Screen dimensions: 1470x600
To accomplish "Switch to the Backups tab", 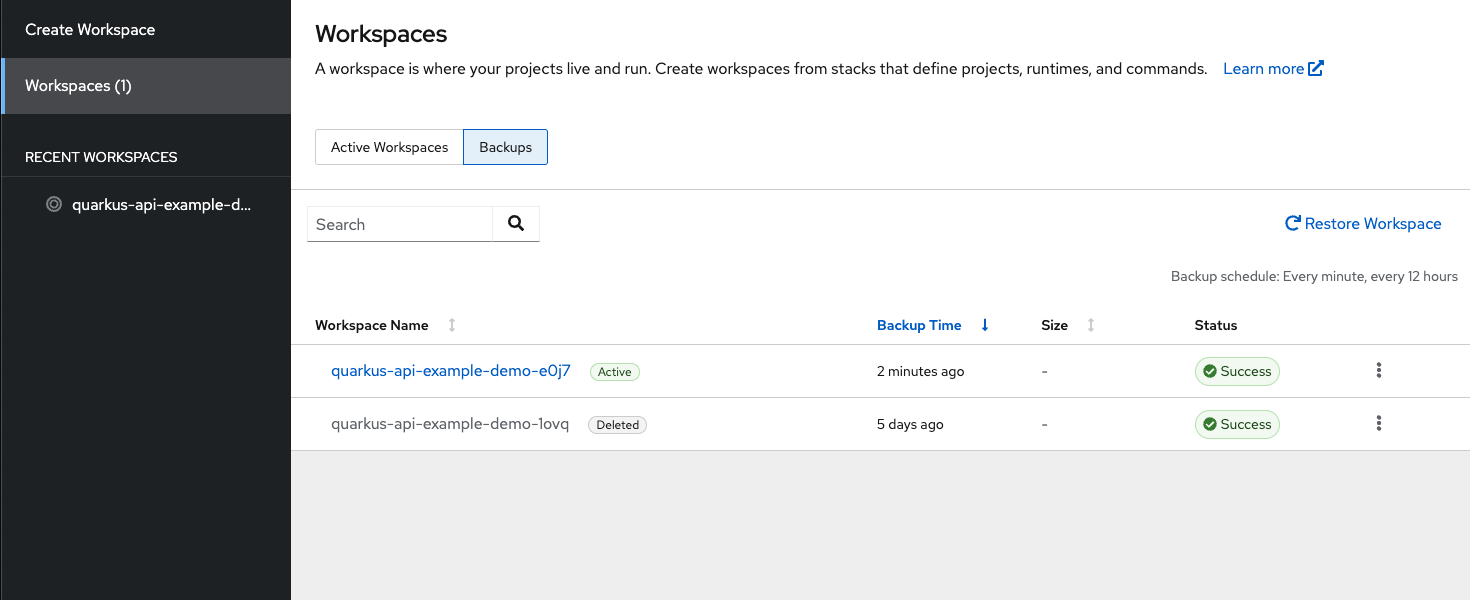I will coord(505,147).
